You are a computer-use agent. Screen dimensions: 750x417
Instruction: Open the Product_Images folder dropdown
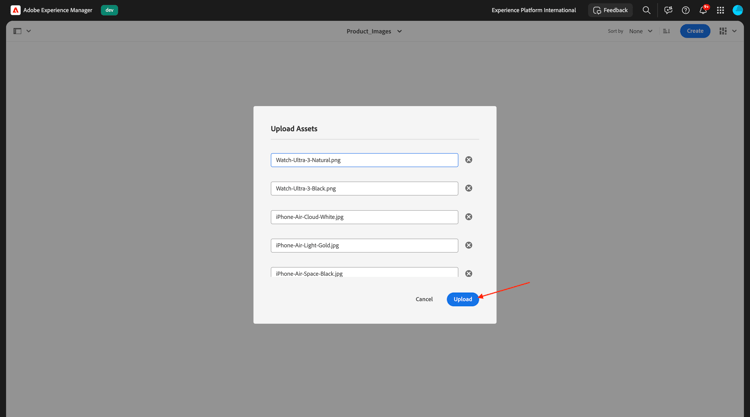pos(374,31)
